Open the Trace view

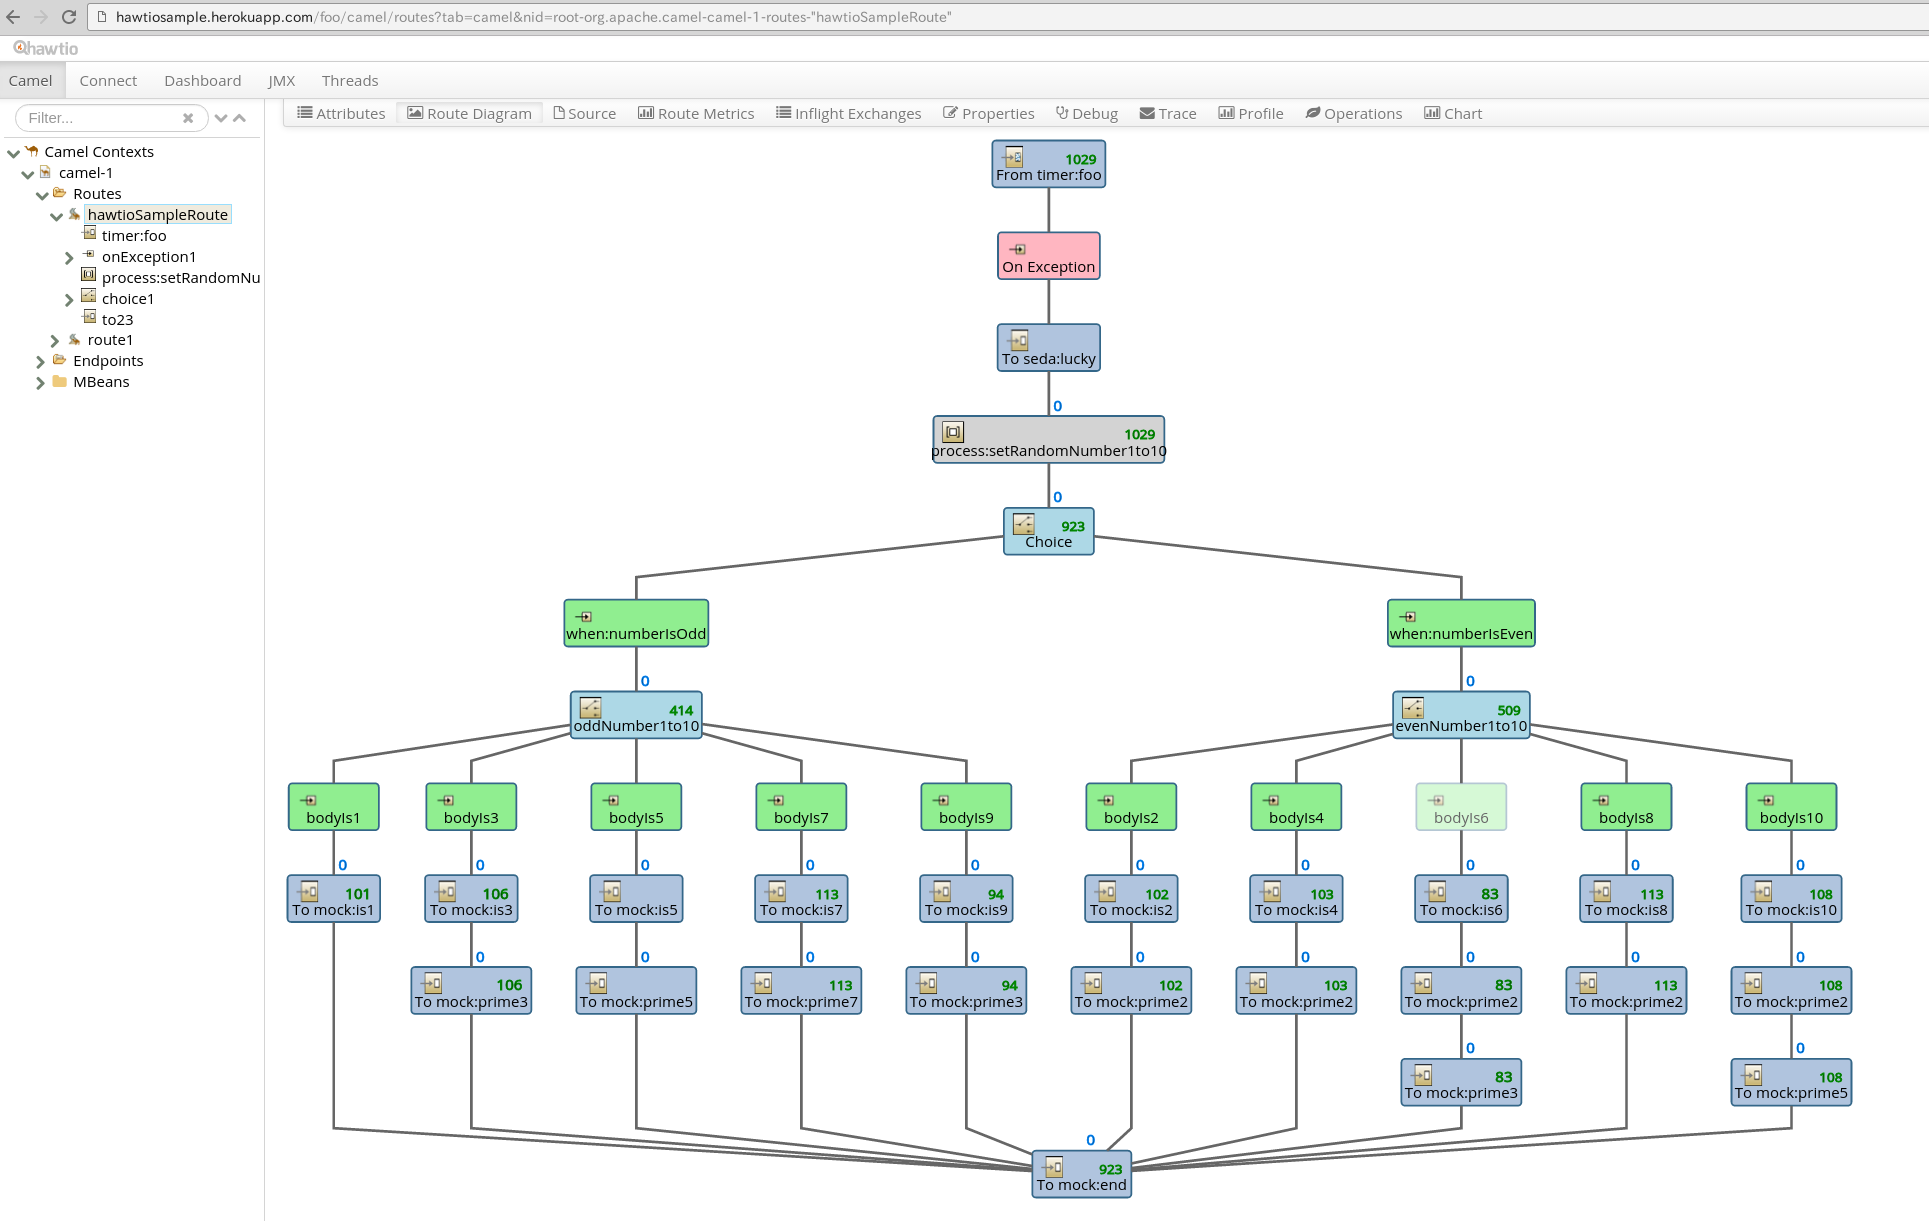[1167, 113]
